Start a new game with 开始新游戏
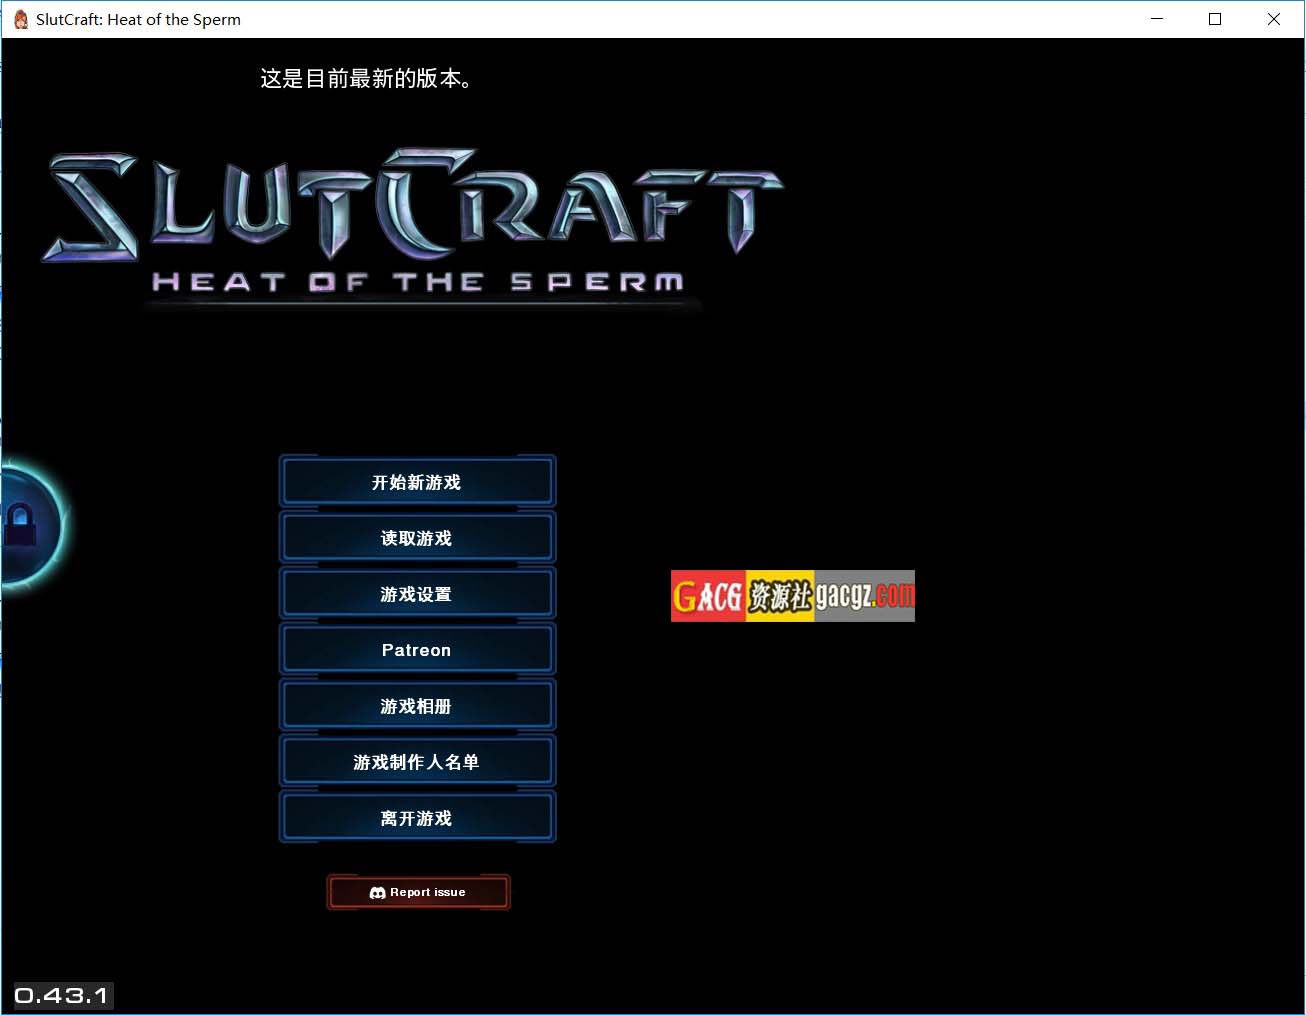 (416, 482)
